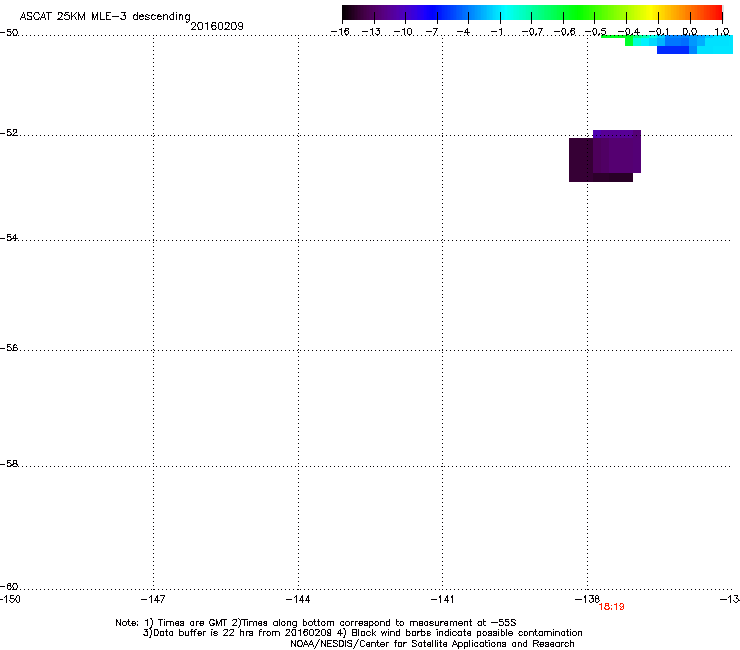
Task: Click the dark blue data patch below the colorbar
Action: pyautogui.click(x=673, y=50)
